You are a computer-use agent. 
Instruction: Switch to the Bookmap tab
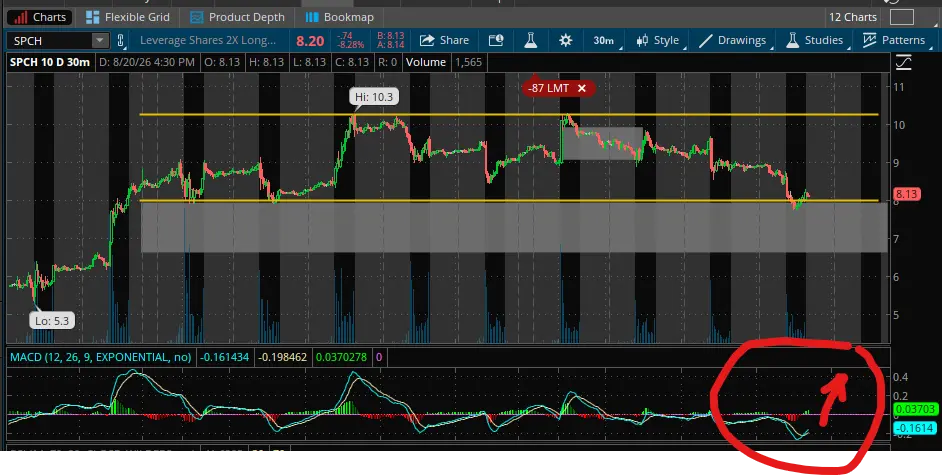339,17
